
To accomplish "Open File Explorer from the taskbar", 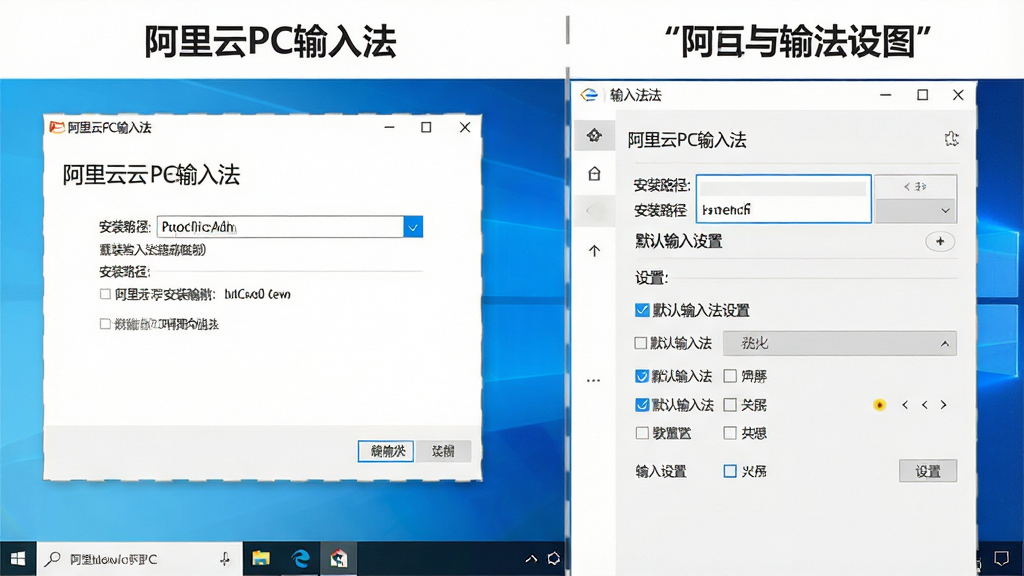I will pos(261,559).
